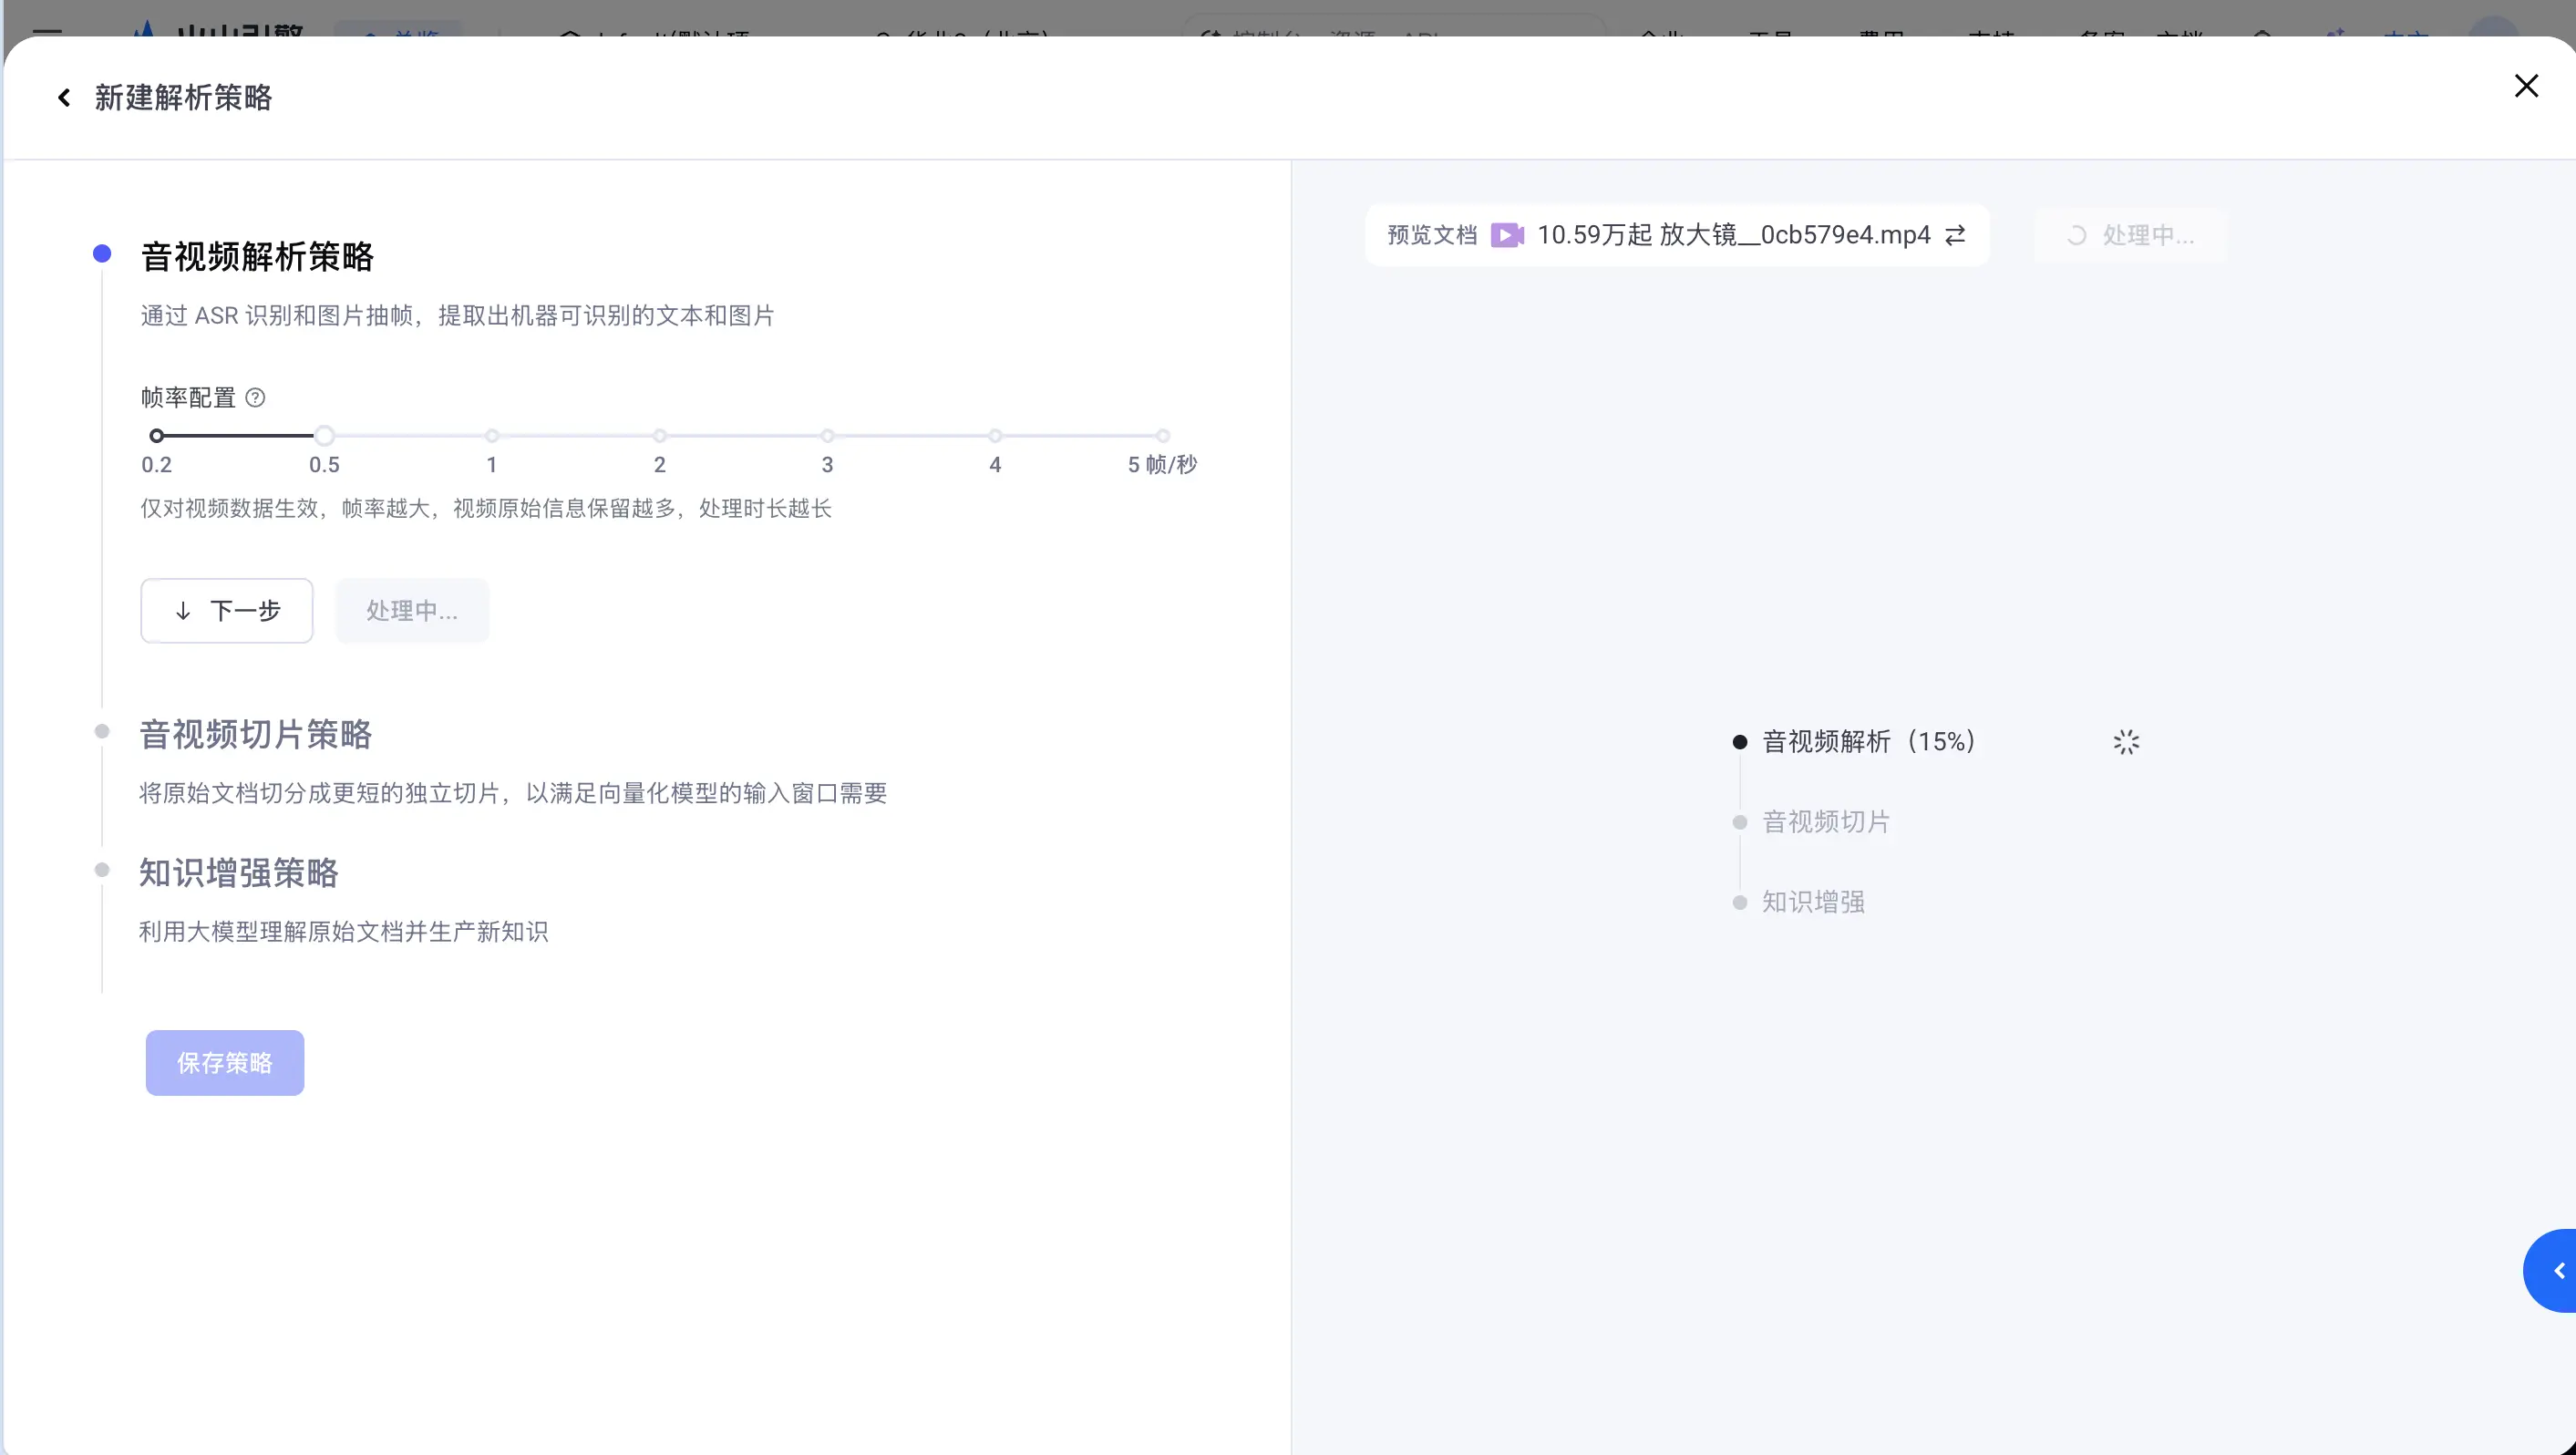The image size is (2576, 1455).
Task: Go back using the arrow beside 新建解析策略
Action: (64, 98)
